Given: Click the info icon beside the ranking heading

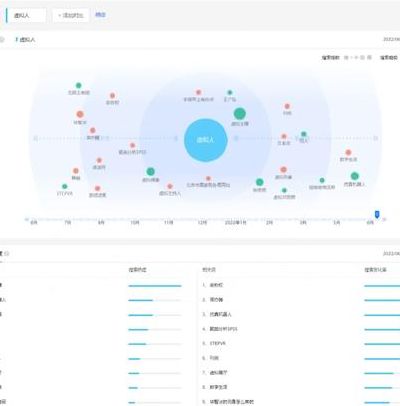Looking at the screenshot, I should 7,254.
